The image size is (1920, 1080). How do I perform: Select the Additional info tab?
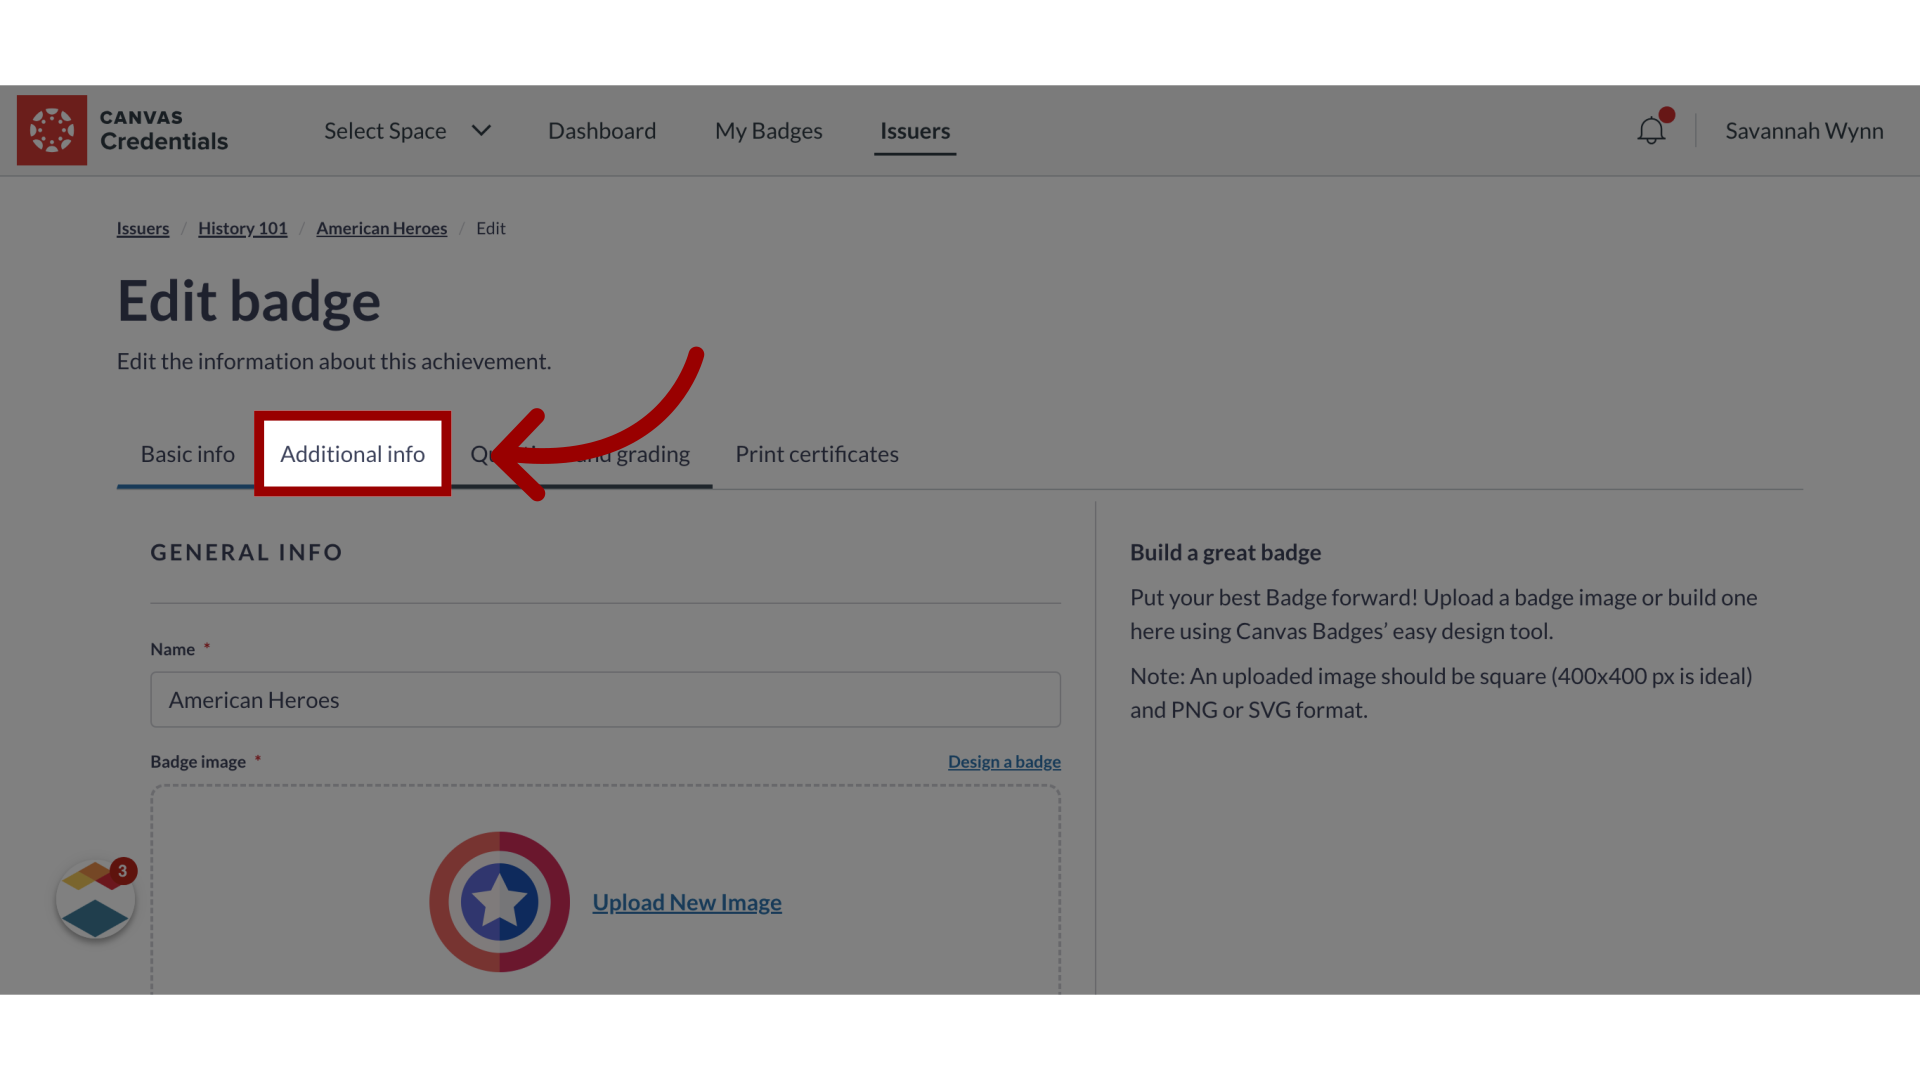[x=352, y=454]
